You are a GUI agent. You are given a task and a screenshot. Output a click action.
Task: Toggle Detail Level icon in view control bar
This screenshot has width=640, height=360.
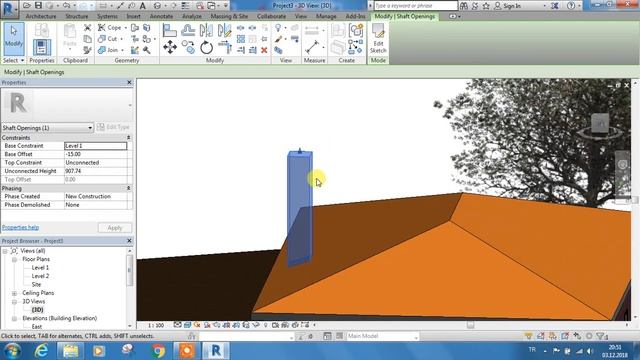(x=178, y=325)
